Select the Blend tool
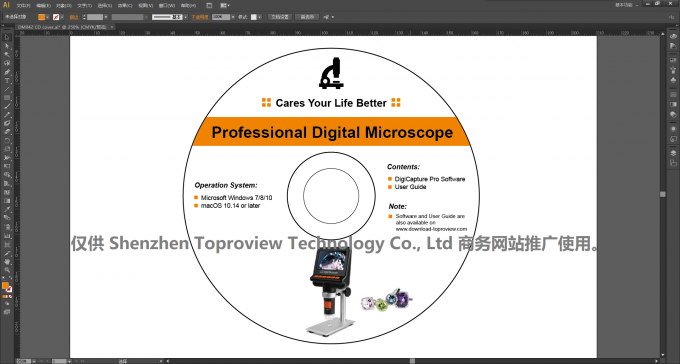680x364 pixels. pyautogui.click(x=7, y=218)
